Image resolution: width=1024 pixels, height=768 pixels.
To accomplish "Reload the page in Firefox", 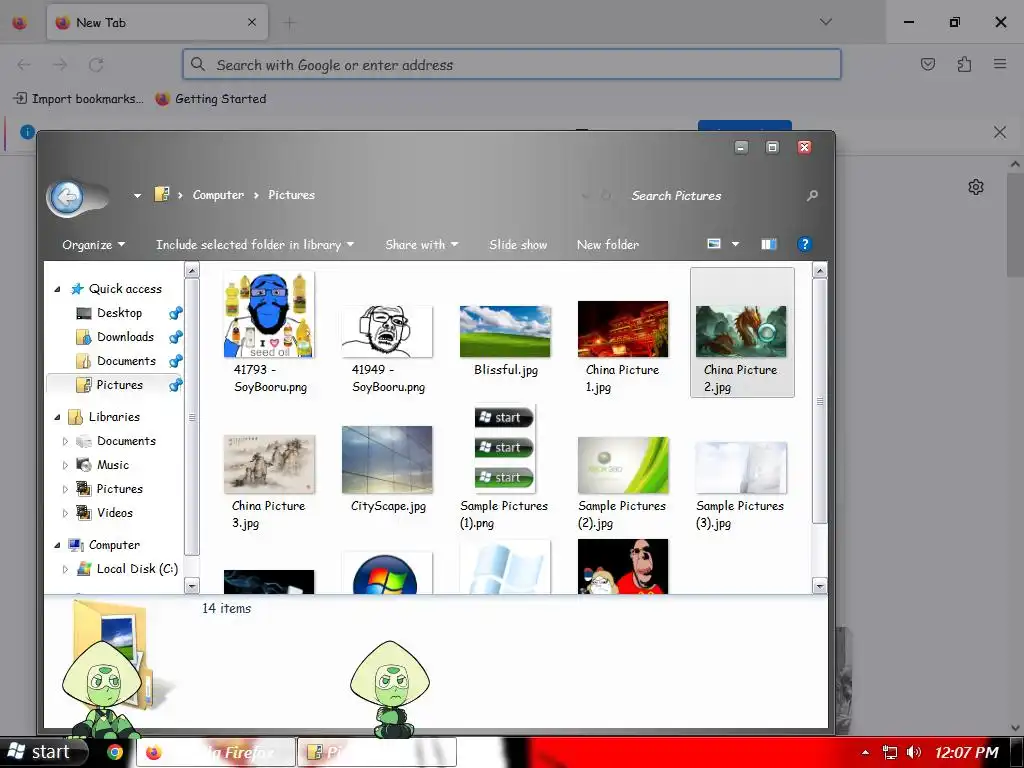I will click(96, 65).
